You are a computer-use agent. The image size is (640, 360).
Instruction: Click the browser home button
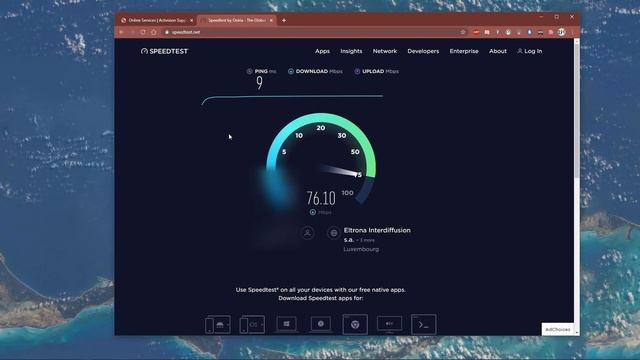tap(154, 32)
